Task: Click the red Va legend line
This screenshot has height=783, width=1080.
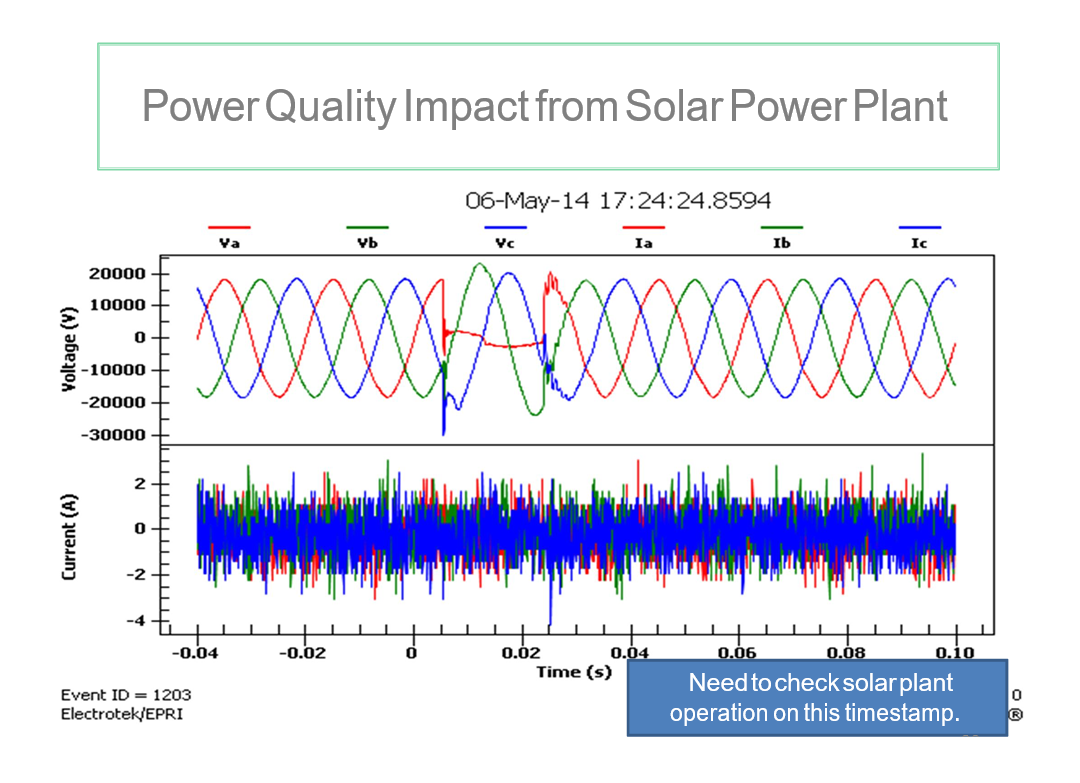Action: pyautogui.click(x=229, y=228)
